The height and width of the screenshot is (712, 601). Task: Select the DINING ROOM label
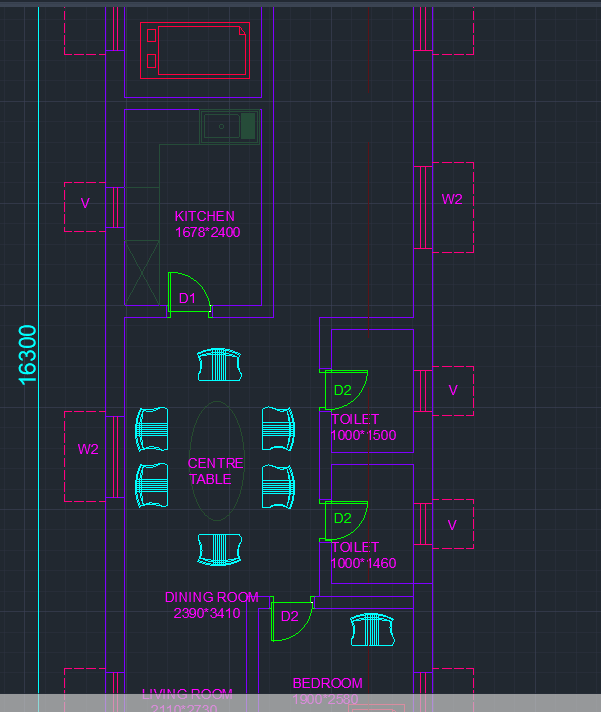coord(212,598)
